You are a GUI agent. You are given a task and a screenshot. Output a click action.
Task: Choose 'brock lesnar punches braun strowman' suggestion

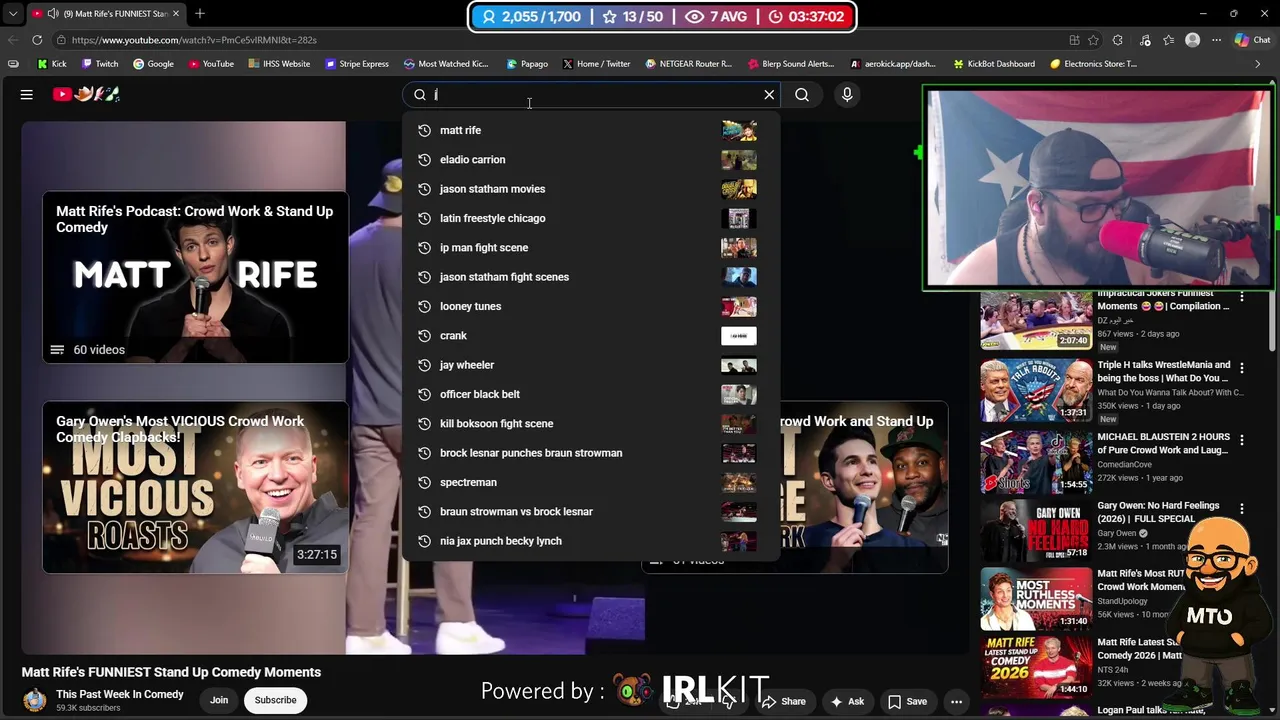coord(591,453)
